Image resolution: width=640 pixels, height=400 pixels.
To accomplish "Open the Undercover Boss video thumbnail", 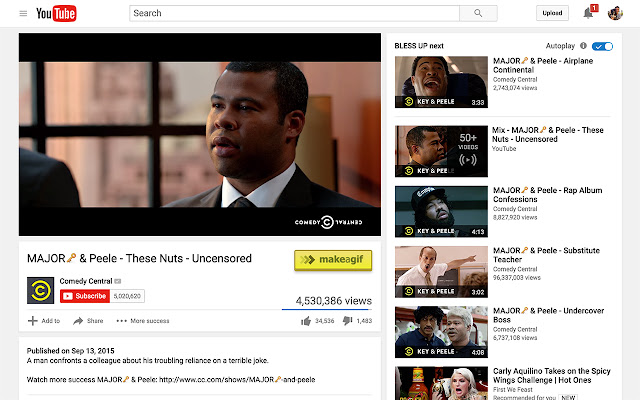I will (441, 332).
